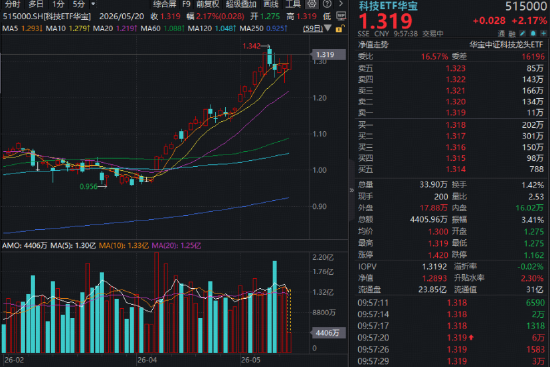Select MA20 1.219 indicator label
Screen dimensions: 550x367
(x=115, y=28)
